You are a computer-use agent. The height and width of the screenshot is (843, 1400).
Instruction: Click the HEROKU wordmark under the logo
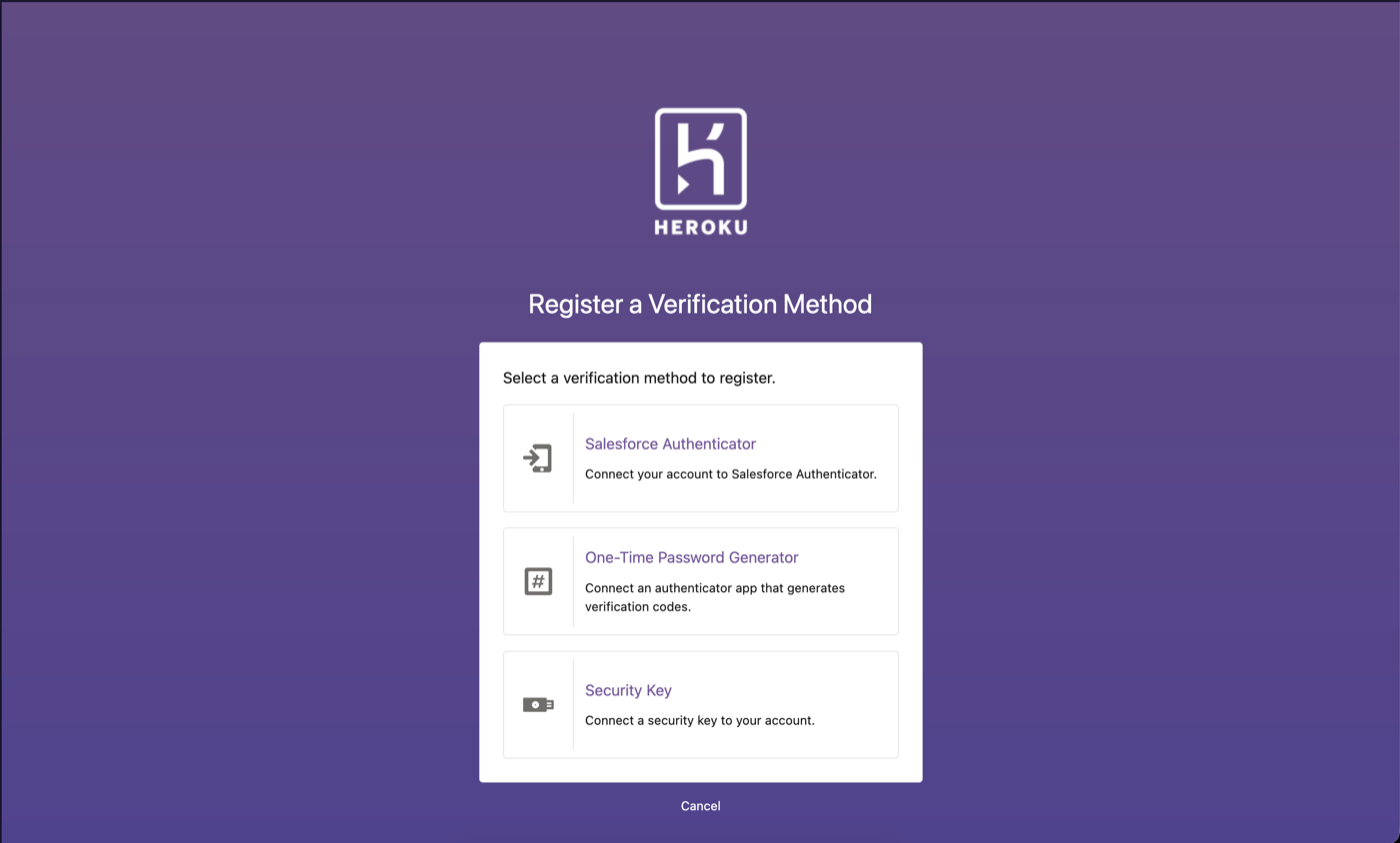(x=700, y=227)
